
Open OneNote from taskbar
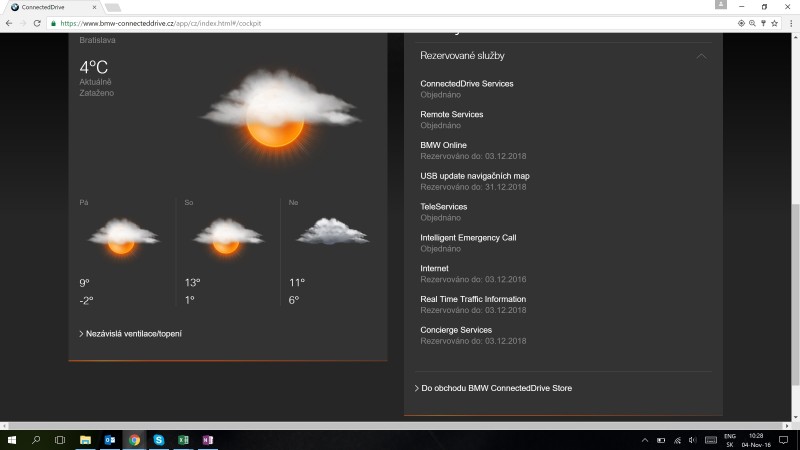pyautogui.click(x=208, y=440)
